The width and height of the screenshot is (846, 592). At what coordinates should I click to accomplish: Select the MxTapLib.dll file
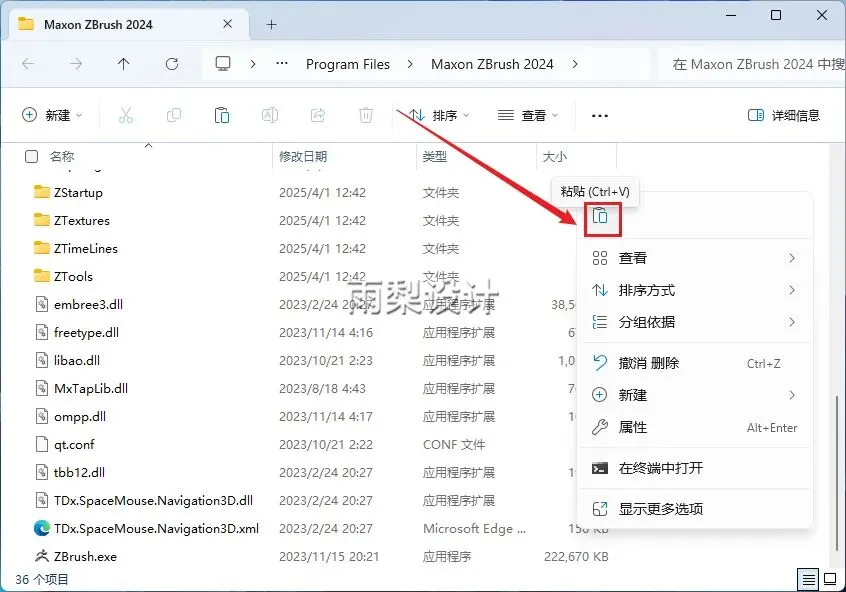(91, 389)
